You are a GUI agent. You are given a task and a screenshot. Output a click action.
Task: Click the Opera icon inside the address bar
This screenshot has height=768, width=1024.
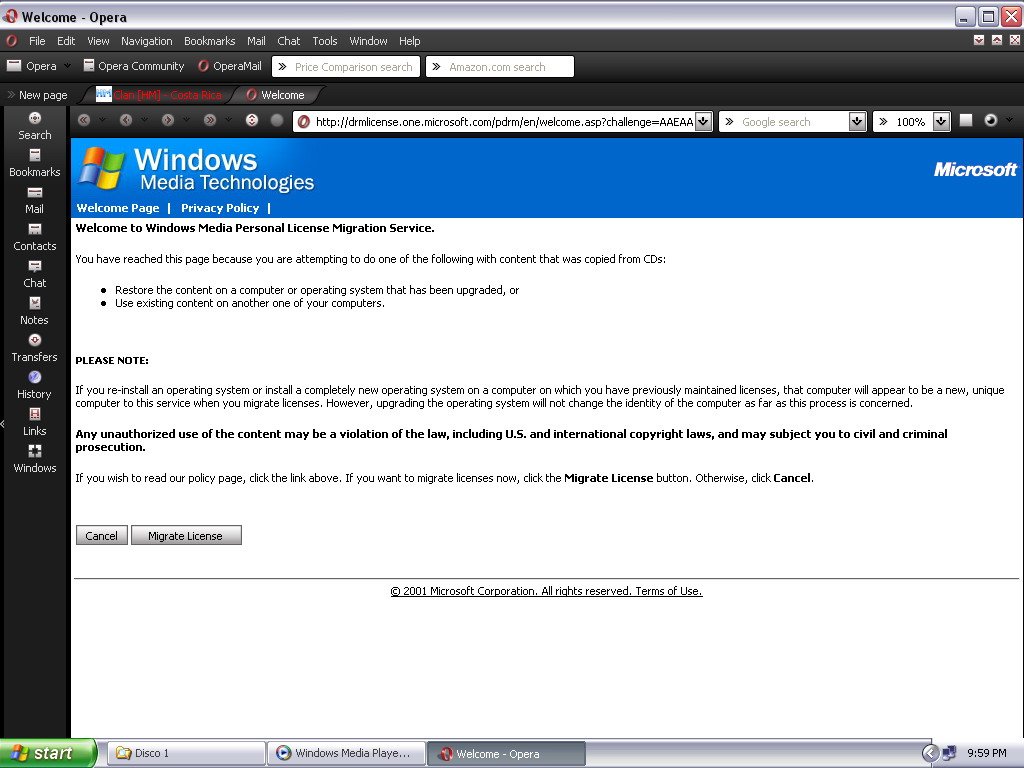[304, 121]
